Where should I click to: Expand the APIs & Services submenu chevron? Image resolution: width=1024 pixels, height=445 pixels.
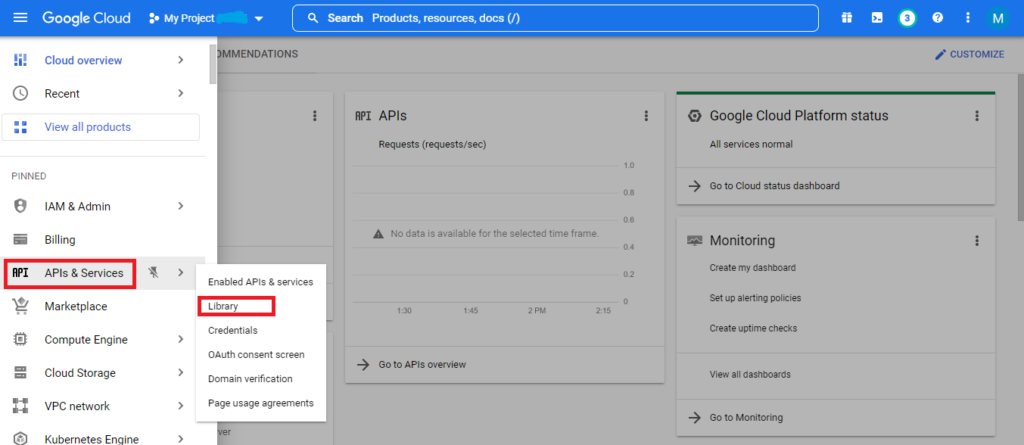[181, 273]
